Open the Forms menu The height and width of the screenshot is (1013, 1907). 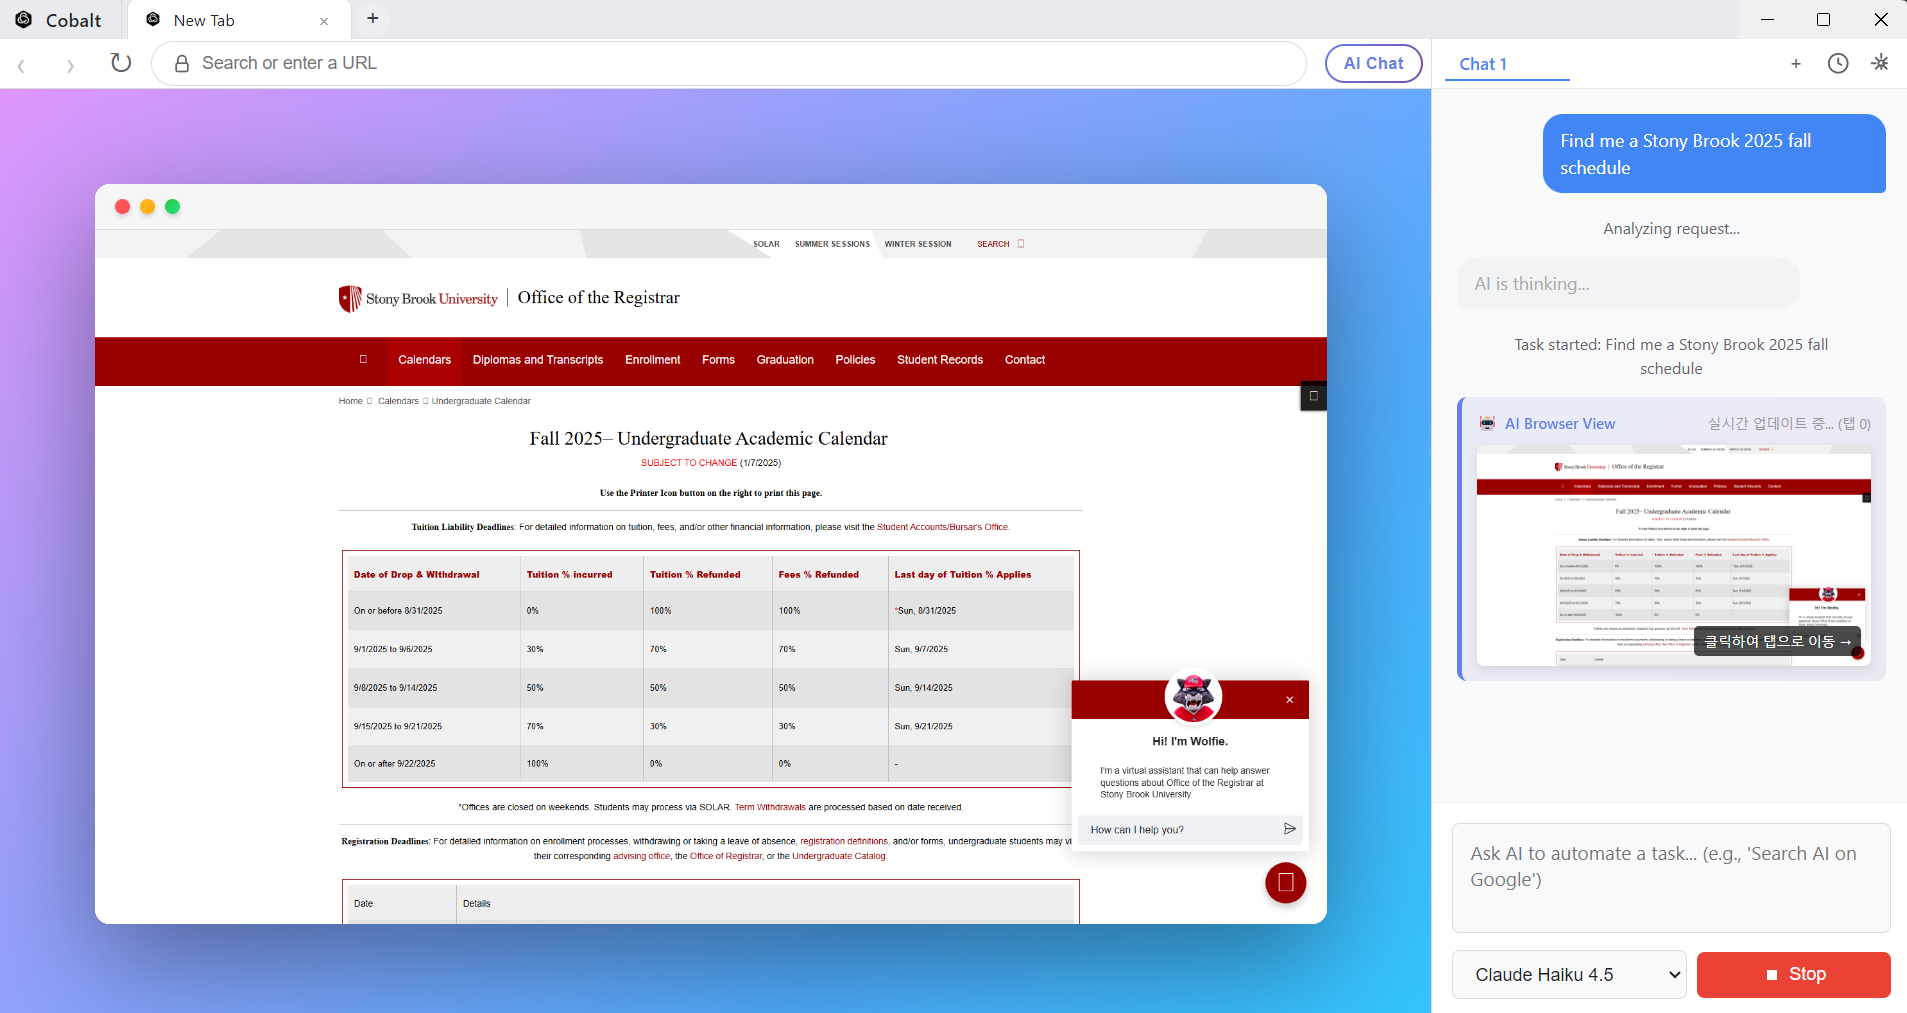pos(718,360)
